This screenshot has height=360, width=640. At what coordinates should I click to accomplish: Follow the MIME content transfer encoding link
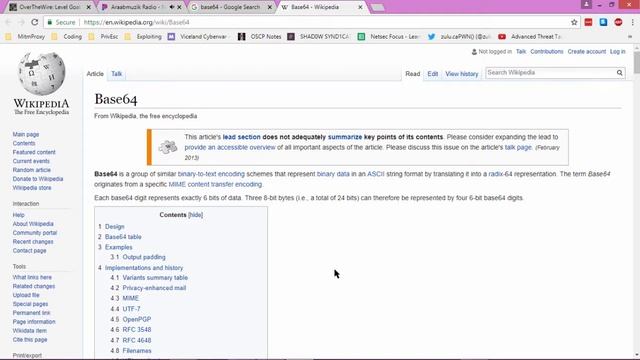pos(215,184)
